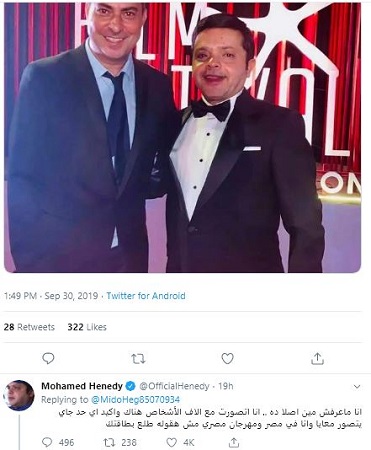Open Twitter for Android source link
The height and width of the screenshot is (450, 371).
pyautogui.click(x=146, y=296)
